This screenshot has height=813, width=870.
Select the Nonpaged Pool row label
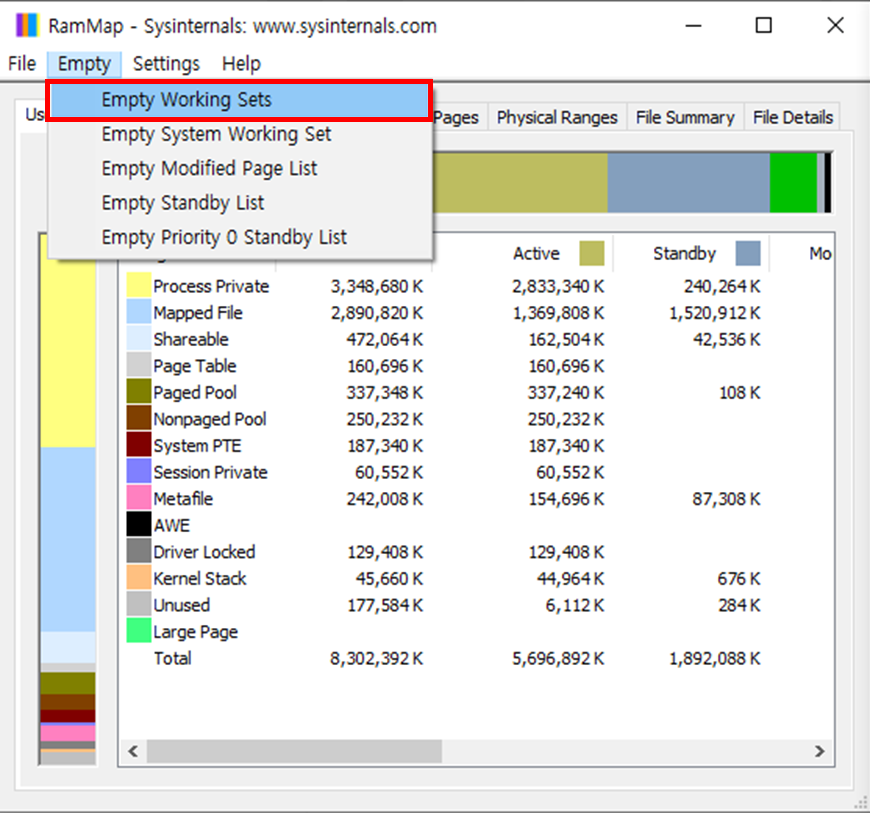coord(210,420)
